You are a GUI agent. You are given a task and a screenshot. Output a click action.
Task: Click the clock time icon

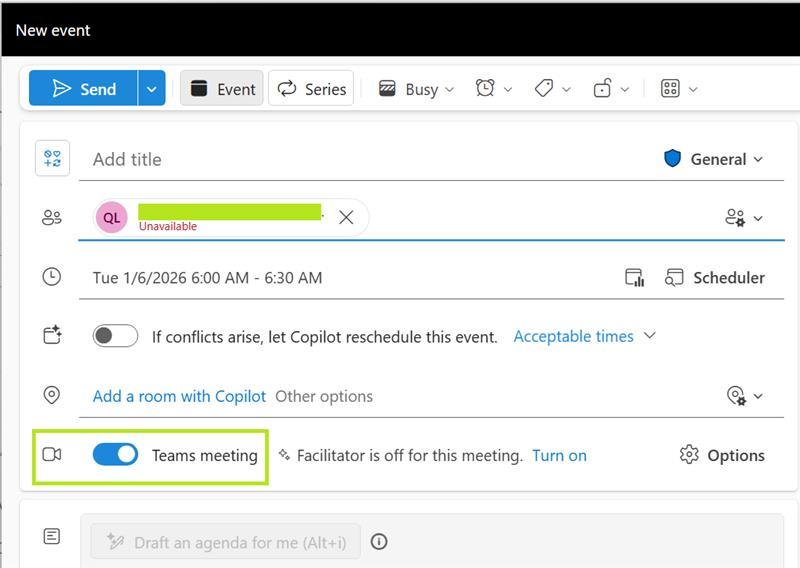[52, 277]
